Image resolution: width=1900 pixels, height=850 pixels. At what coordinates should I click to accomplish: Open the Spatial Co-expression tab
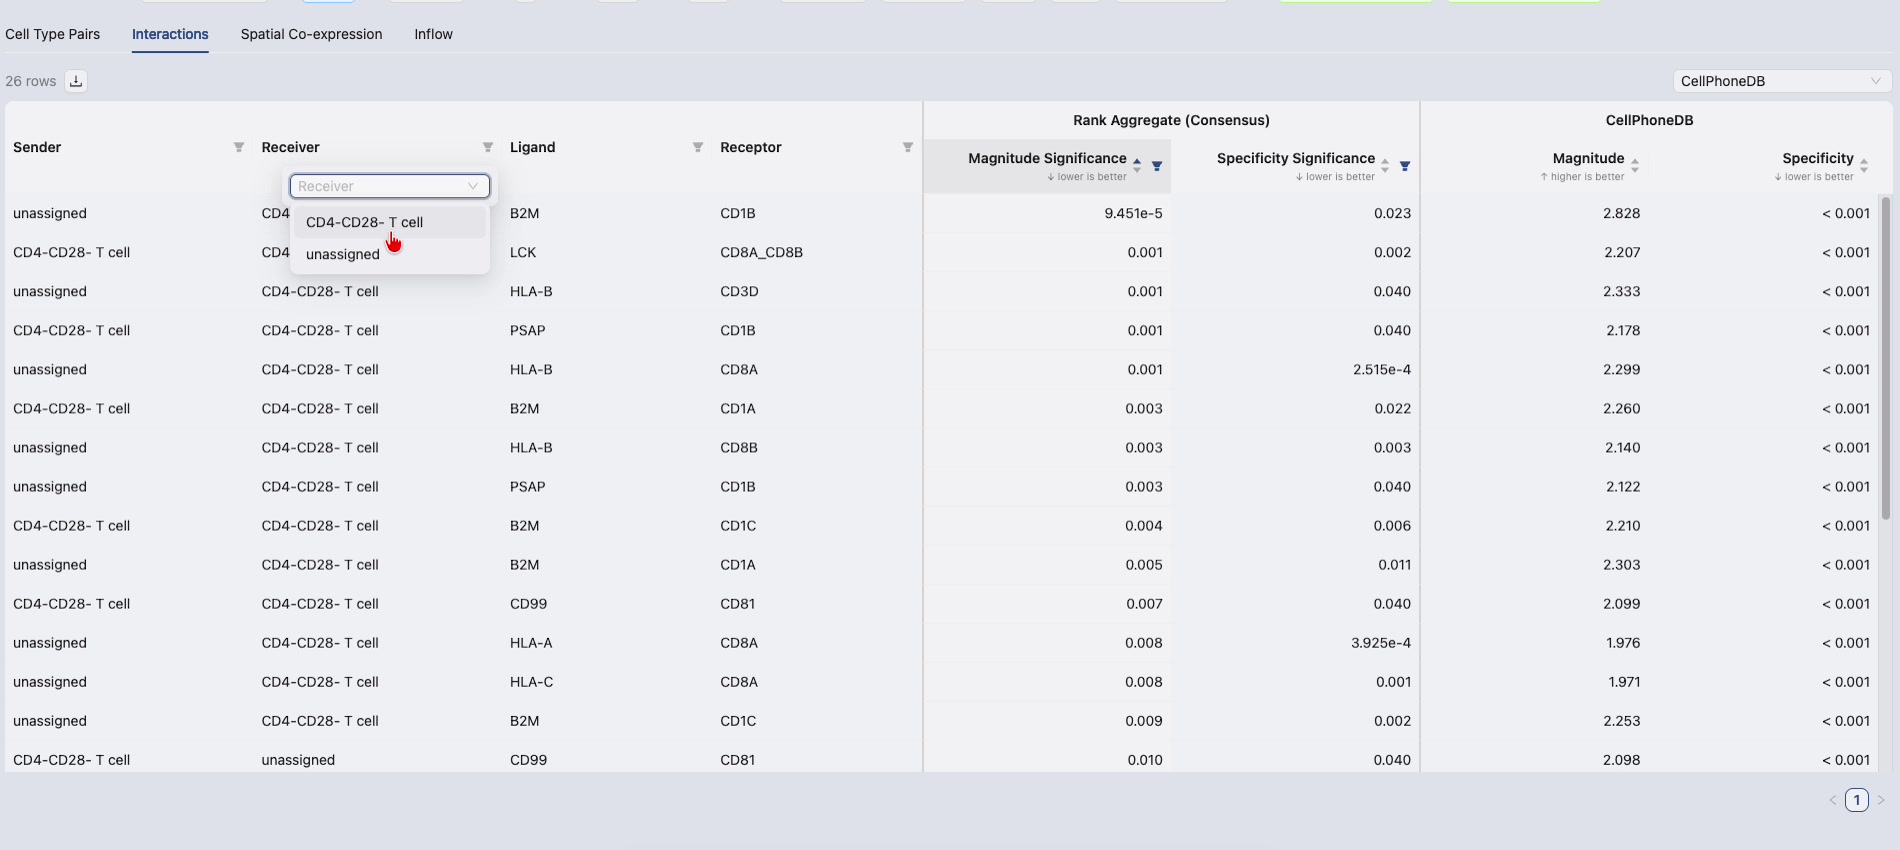[312, 34]
